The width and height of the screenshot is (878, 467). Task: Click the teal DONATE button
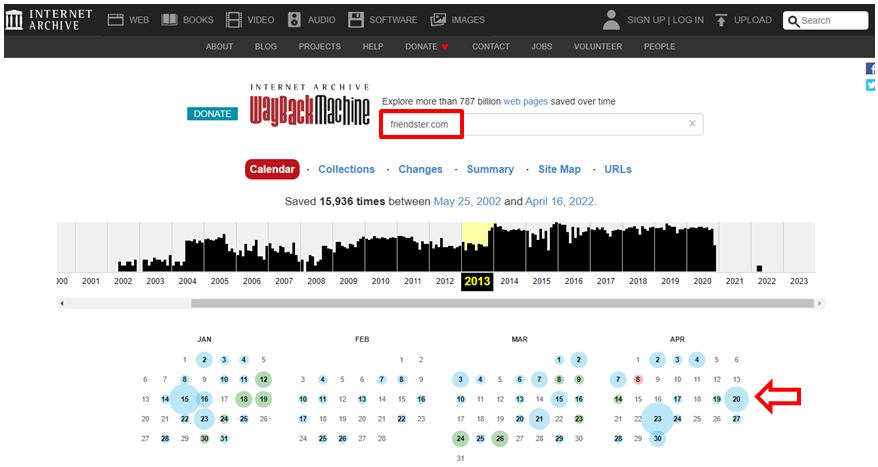tap(212, 114)
